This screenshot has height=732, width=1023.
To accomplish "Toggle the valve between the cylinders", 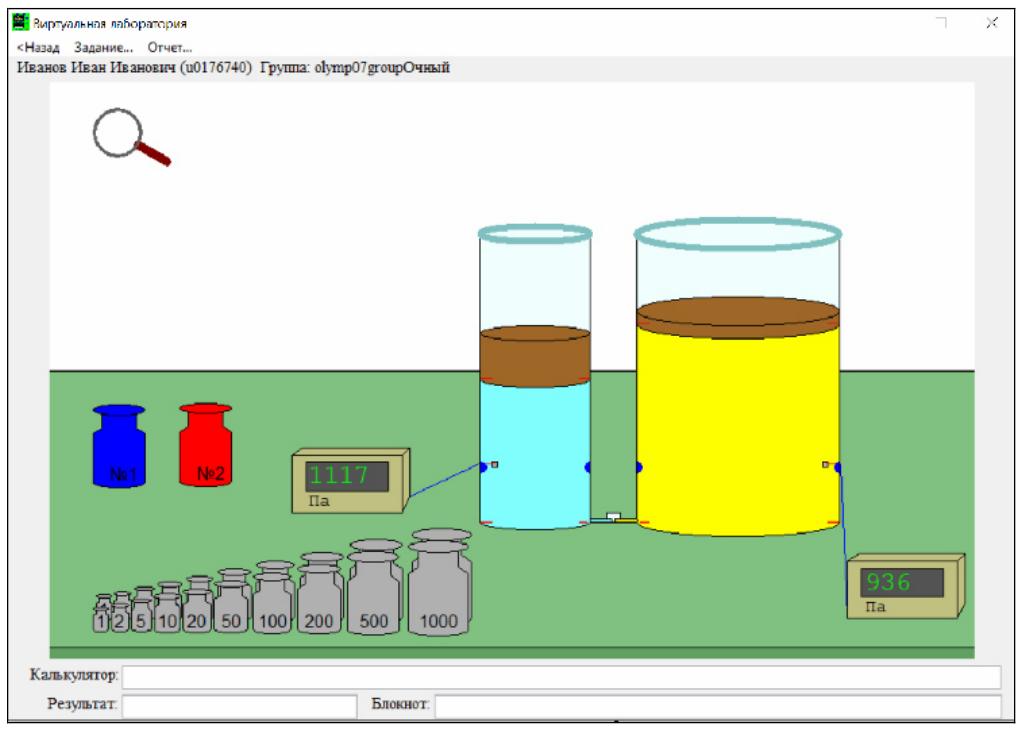I will [613, 517].
